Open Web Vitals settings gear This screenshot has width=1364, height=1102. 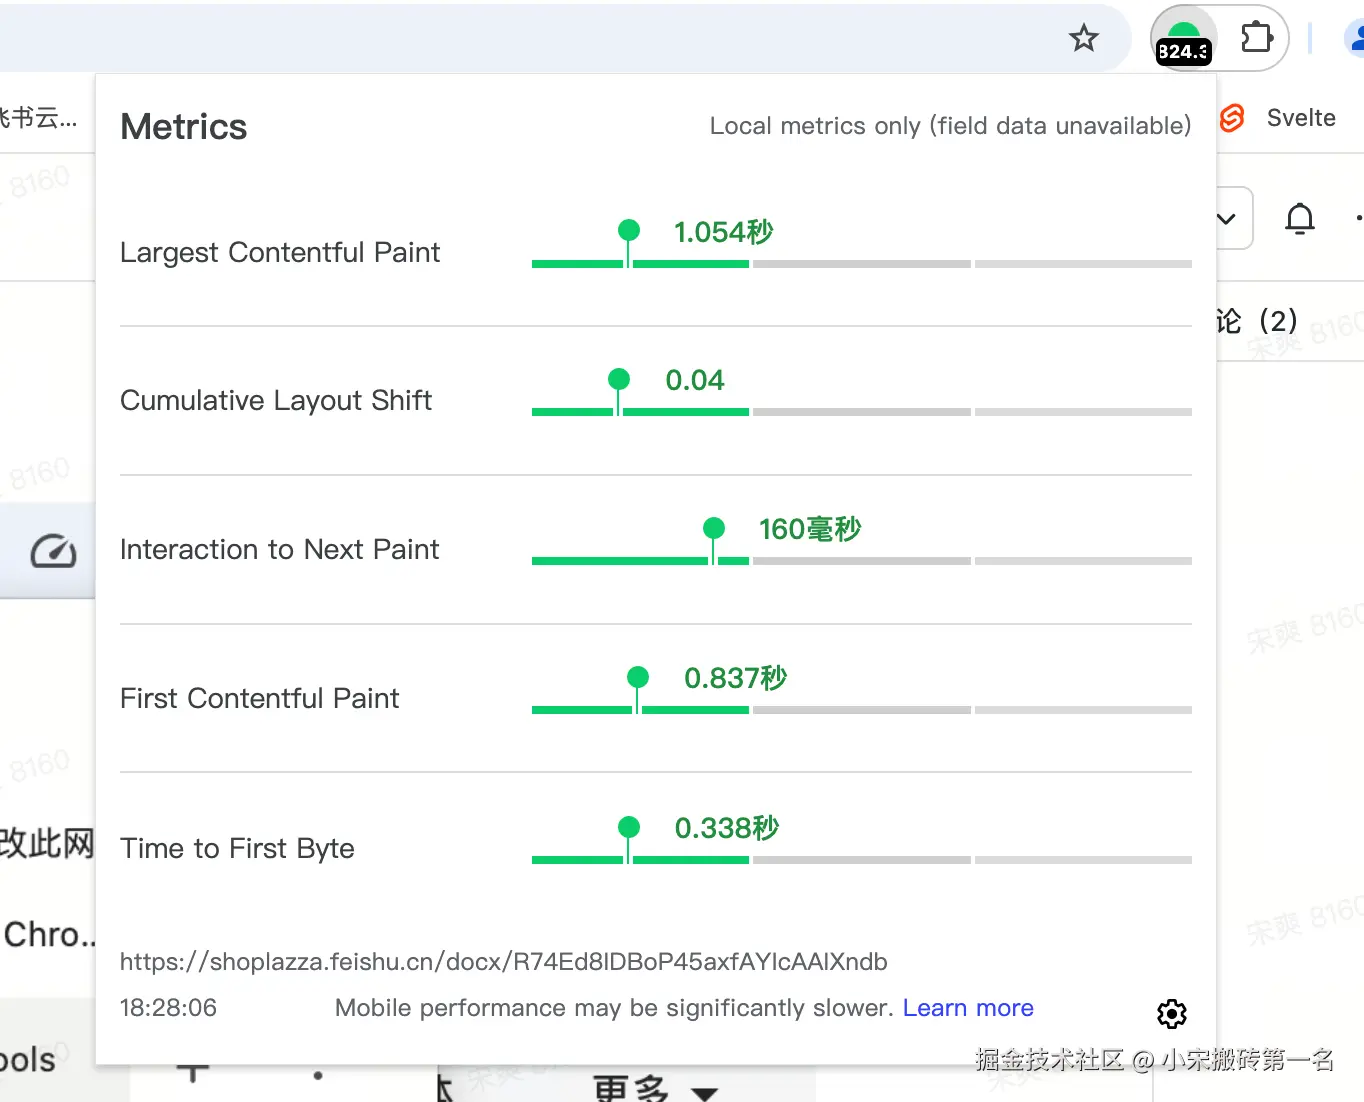click(x=1171, y=1014)
